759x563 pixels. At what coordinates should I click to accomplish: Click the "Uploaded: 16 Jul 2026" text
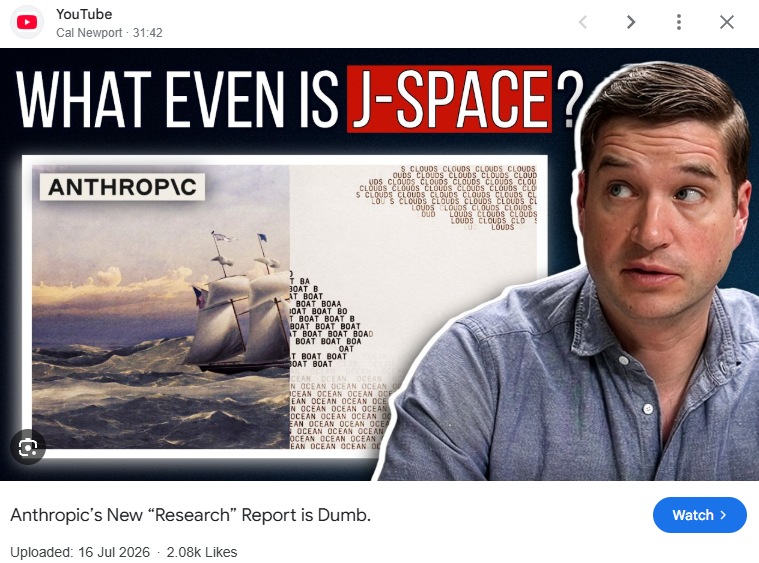[80, 552]
